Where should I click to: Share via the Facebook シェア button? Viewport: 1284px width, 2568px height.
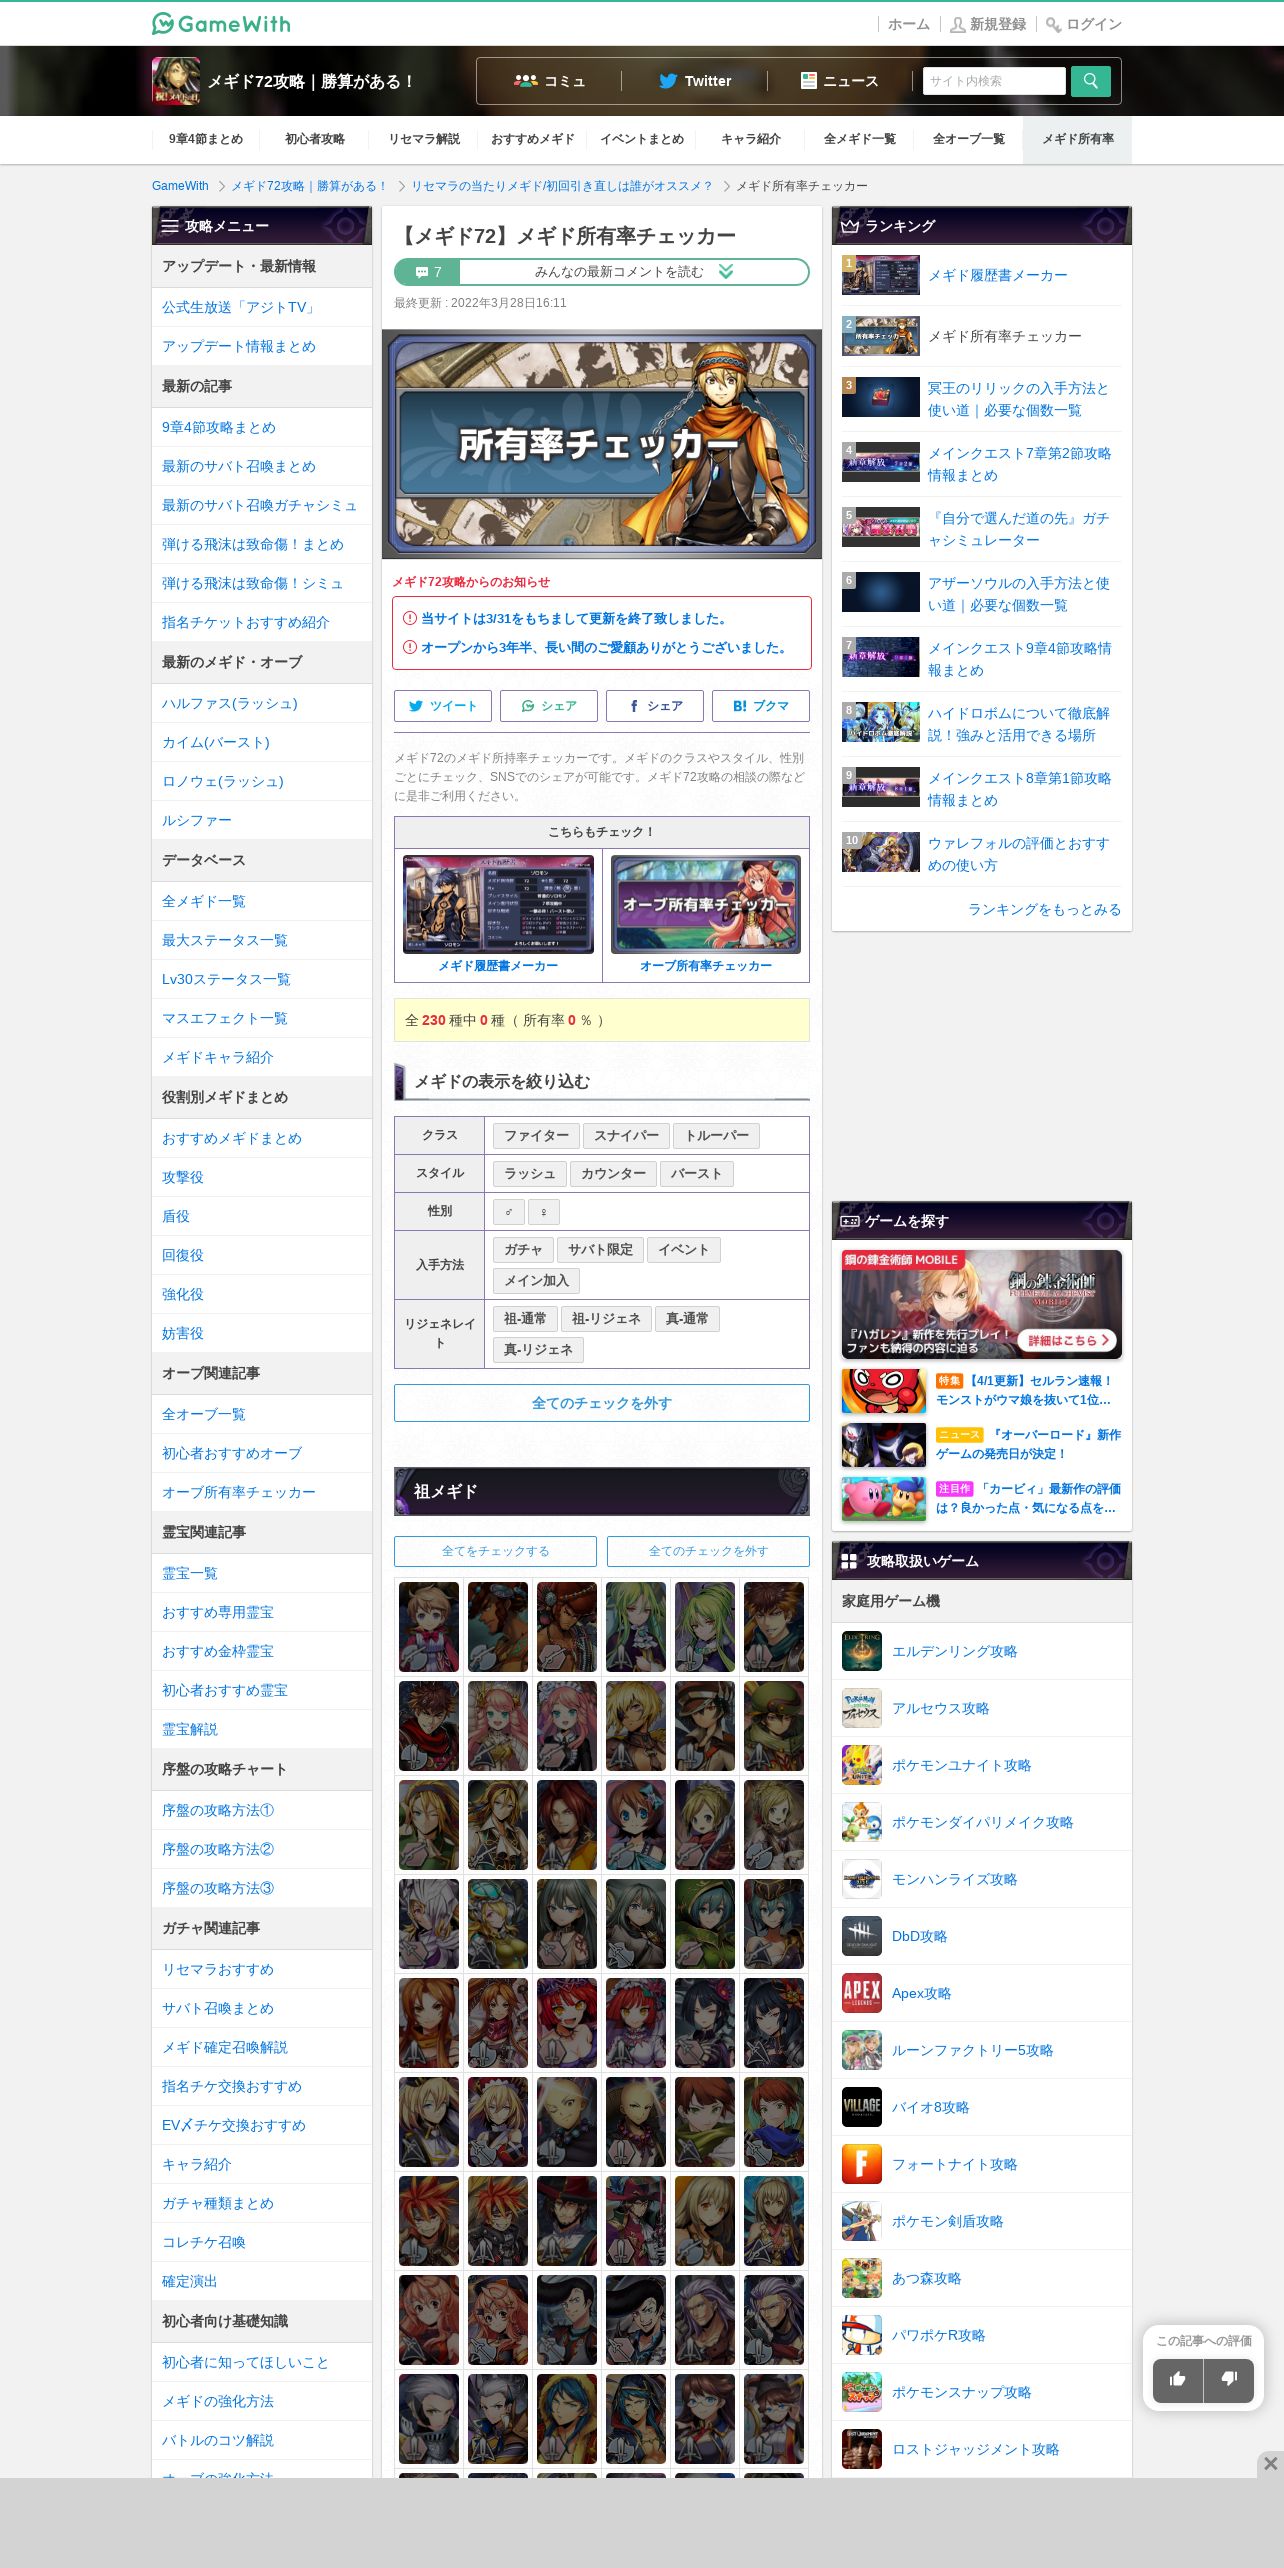pyautogui.click(x=655, y=706)
